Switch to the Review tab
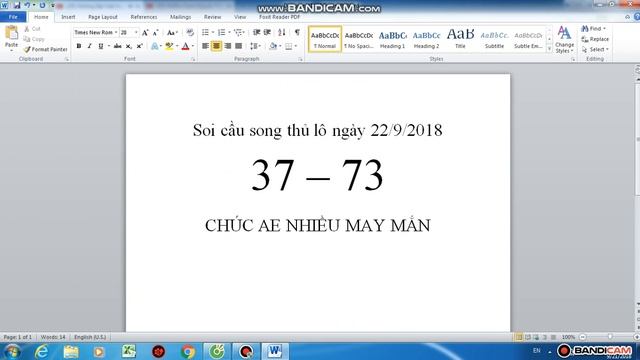Viewport: 640px width, 360px height. pyautogui.click(x=212, y=17)
